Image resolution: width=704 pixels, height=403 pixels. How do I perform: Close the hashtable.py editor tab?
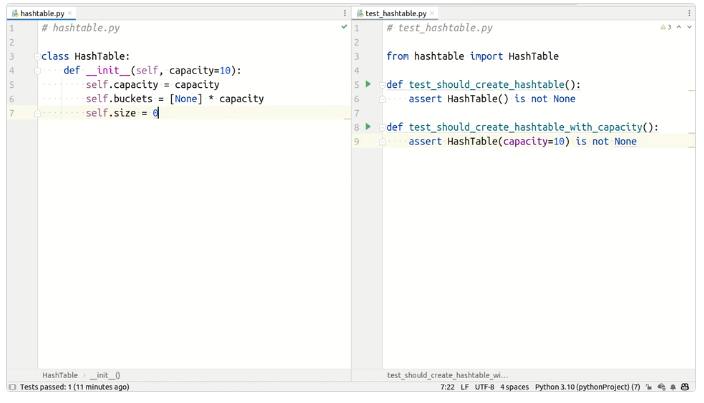70,13
